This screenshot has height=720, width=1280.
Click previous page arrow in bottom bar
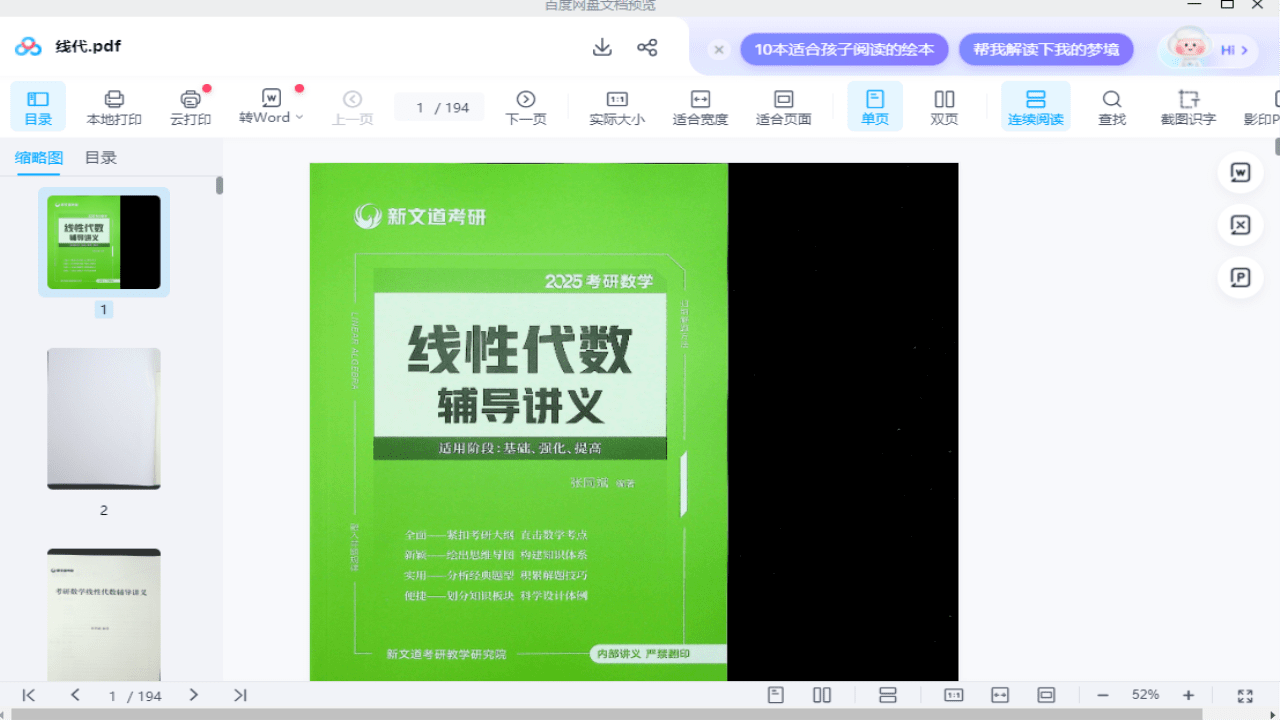[x=75, y=695]
